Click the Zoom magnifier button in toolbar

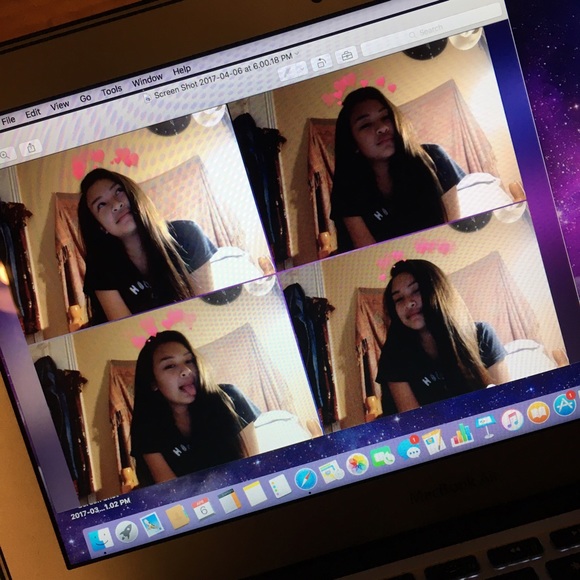(x=5, y=155)
